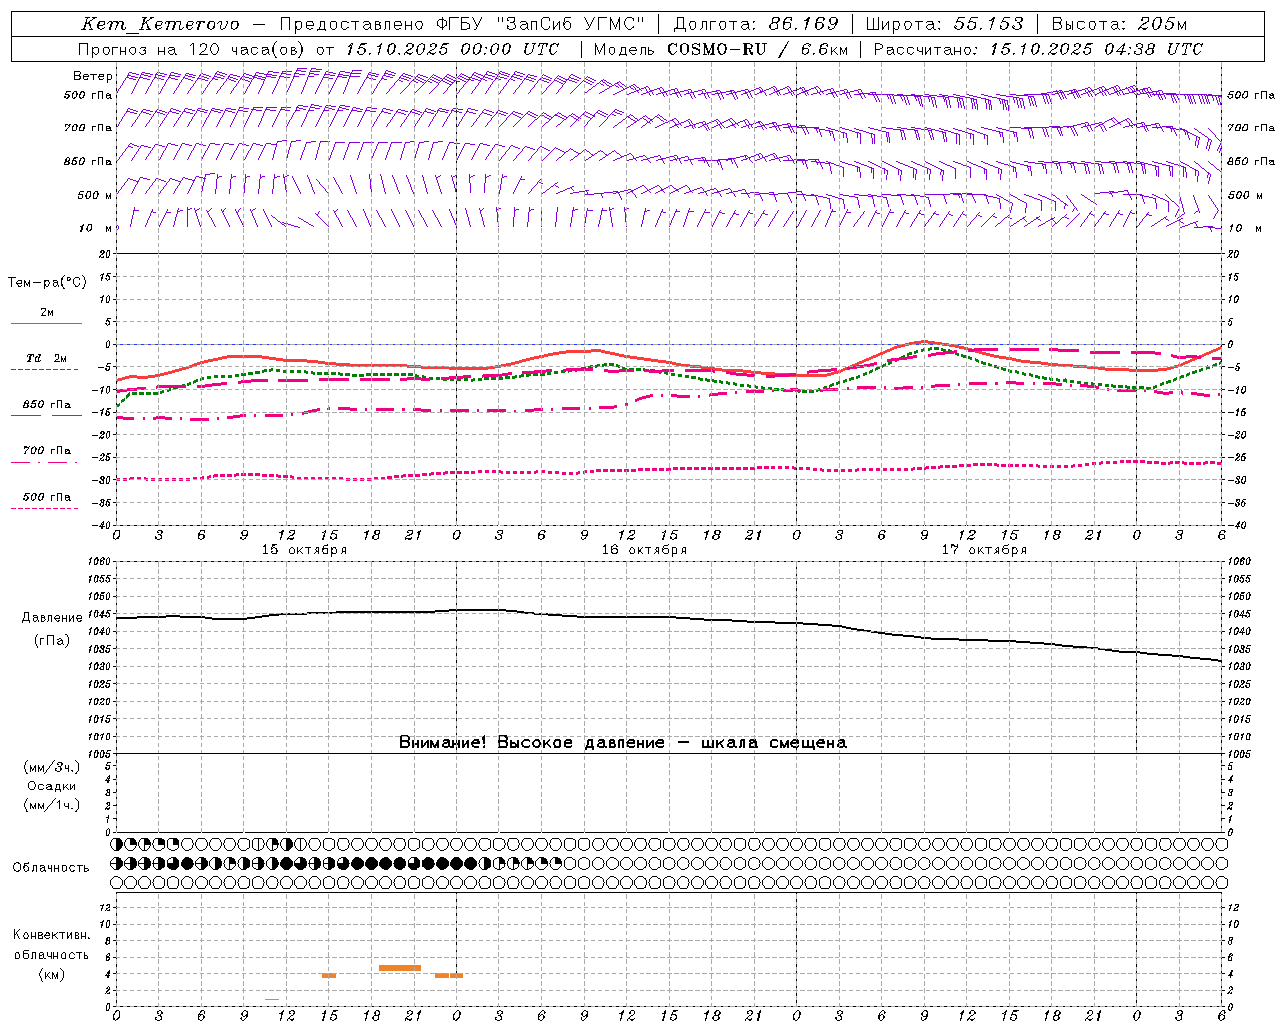This screenshot has width=1280, height=1024.
Task: Click the Давление panel label
Action: pos(52,618)
